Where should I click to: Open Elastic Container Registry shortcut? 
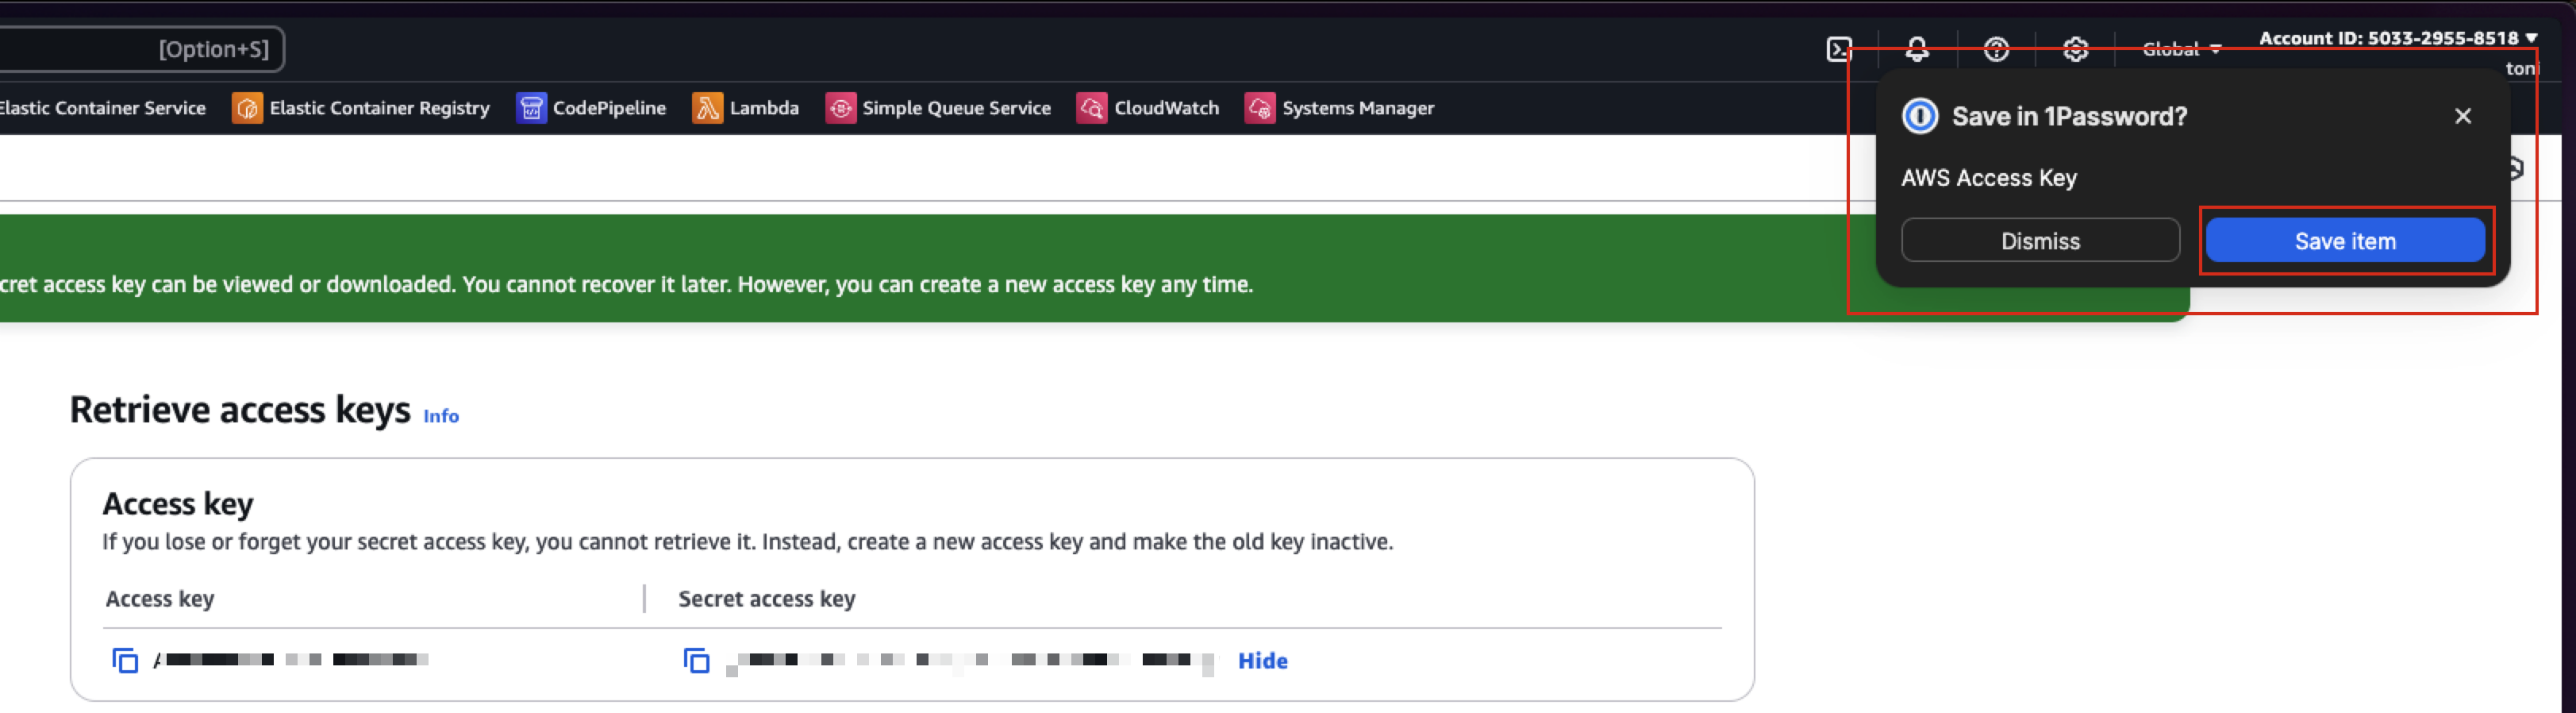point(360,108)
